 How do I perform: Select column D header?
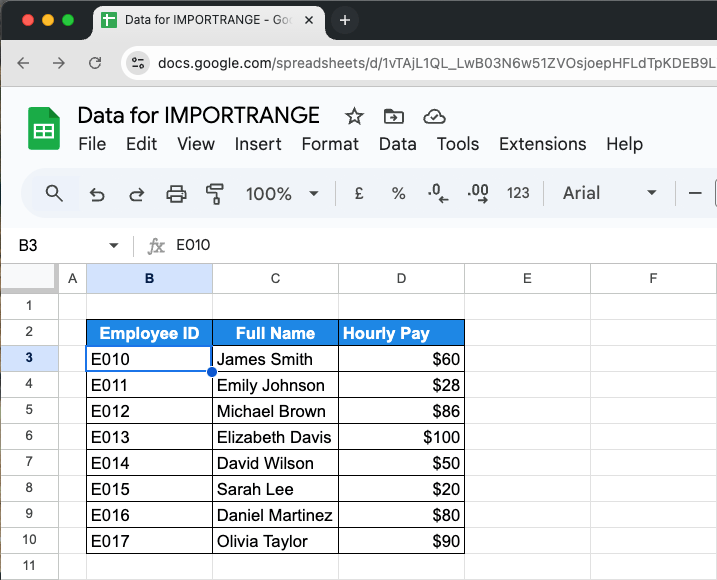click(x=401, y=279)
